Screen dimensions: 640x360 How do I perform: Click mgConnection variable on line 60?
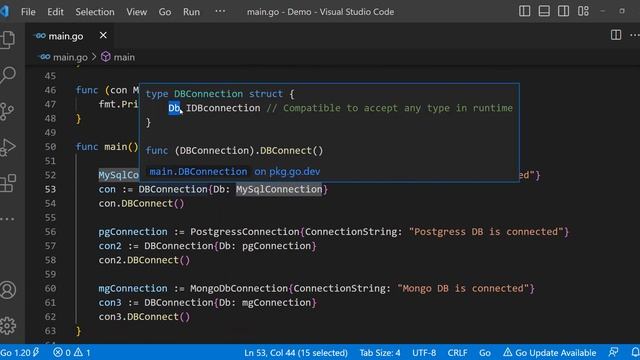133,289
